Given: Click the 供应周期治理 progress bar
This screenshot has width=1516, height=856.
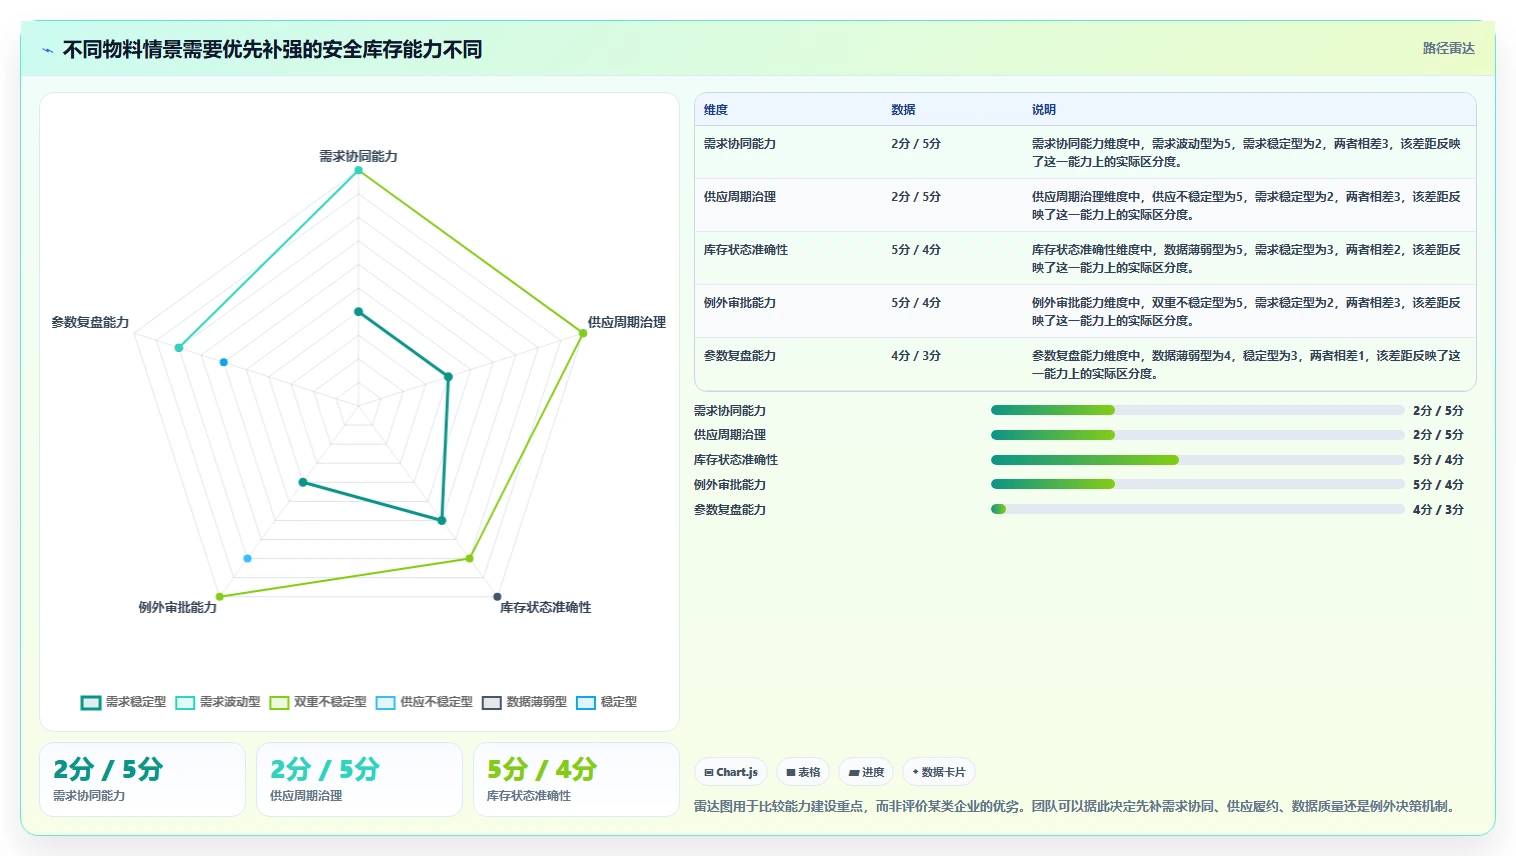Looking at the screenshot, I should (x=1197, y=435).
